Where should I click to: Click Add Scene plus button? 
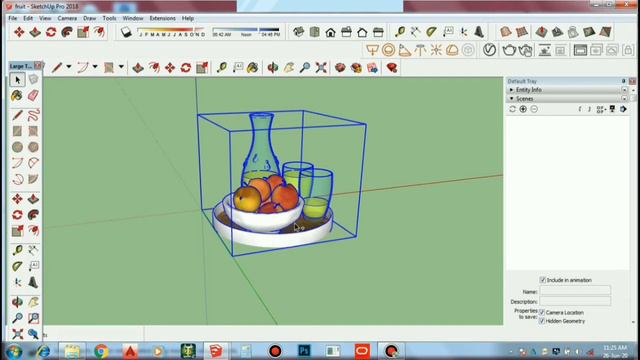click(523, 109)
